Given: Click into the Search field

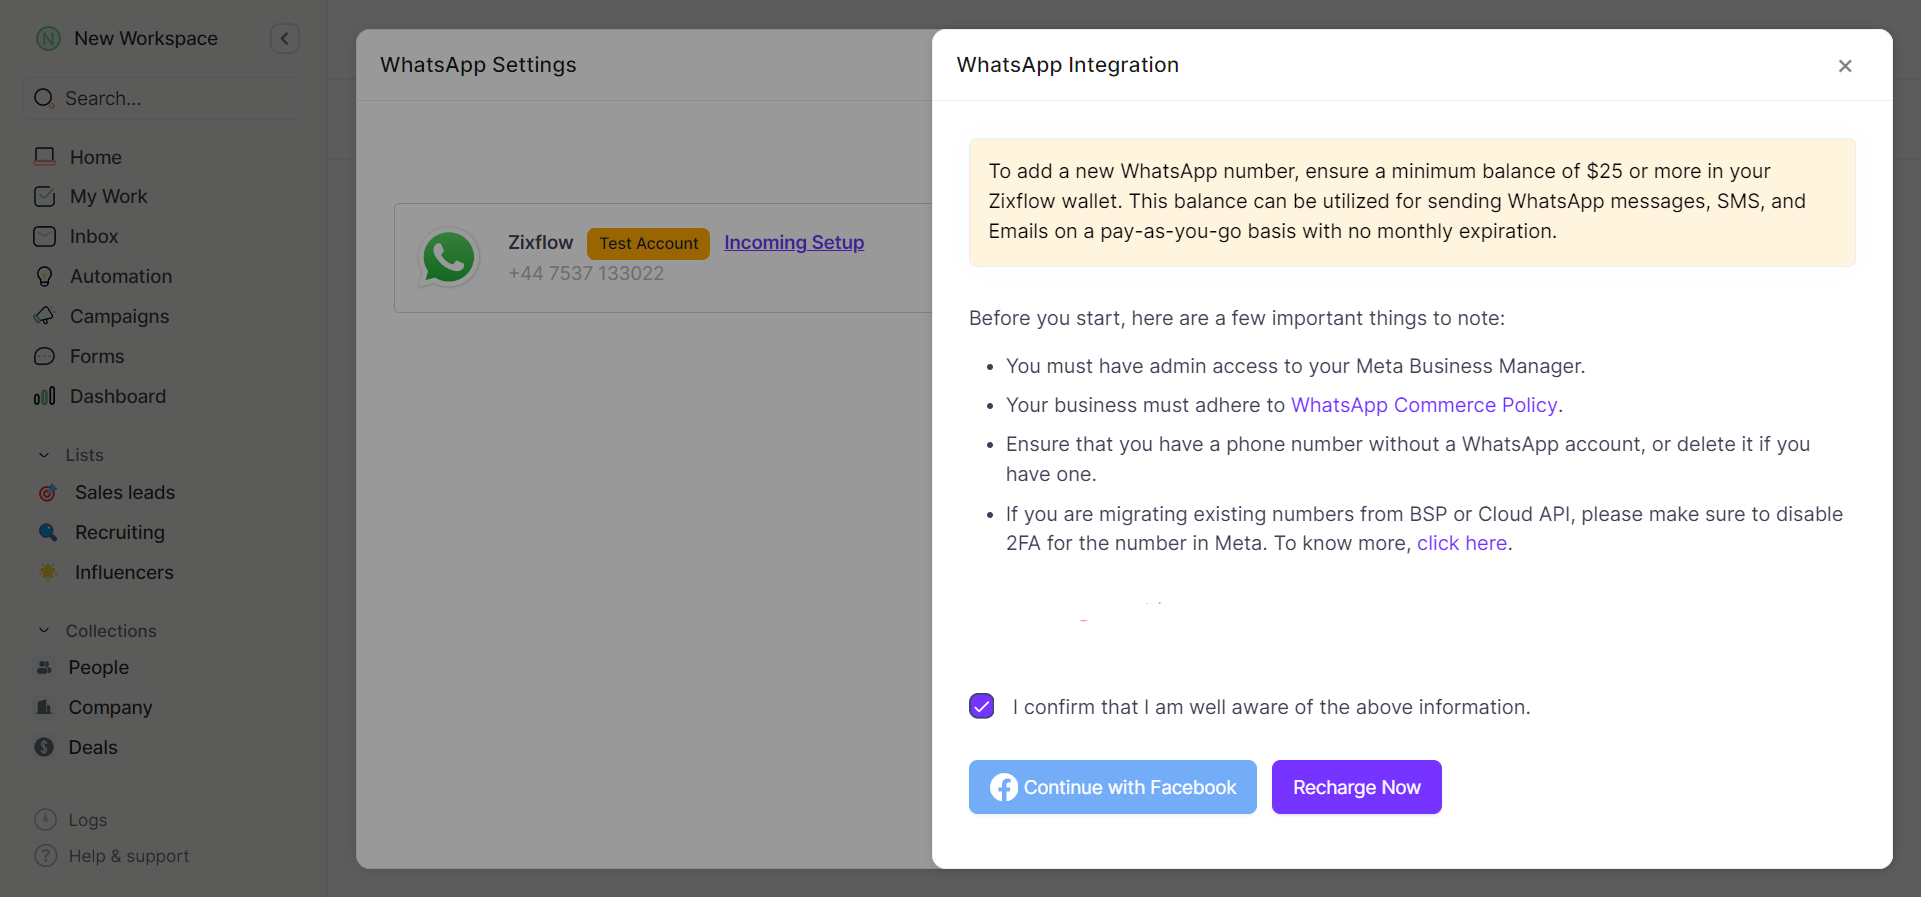Looking at the screenshot, I should pos(162,98).
